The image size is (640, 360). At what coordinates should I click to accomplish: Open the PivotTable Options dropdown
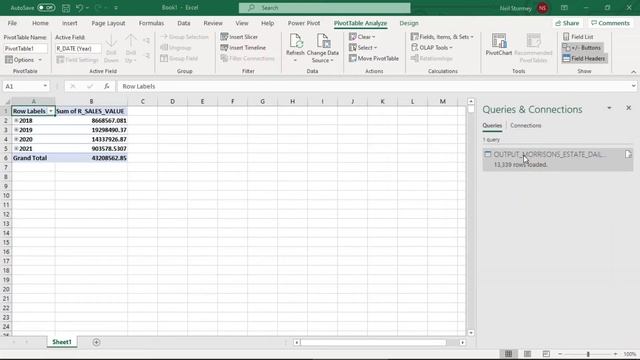(24, 60)
